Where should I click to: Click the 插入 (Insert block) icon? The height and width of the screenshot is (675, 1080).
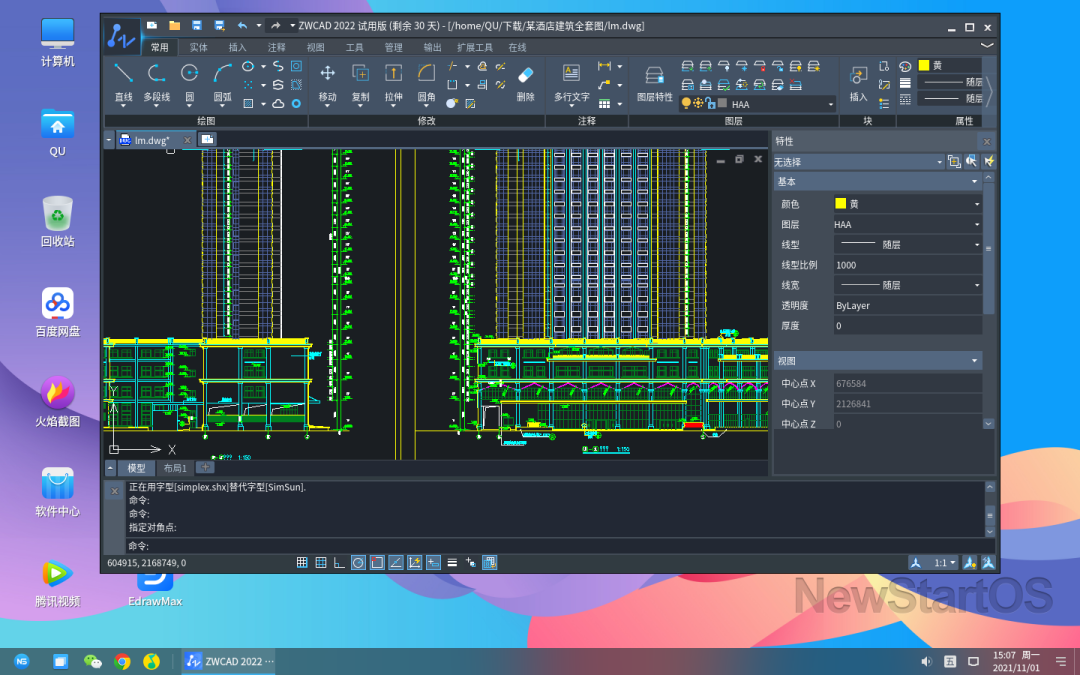(858, 76)
